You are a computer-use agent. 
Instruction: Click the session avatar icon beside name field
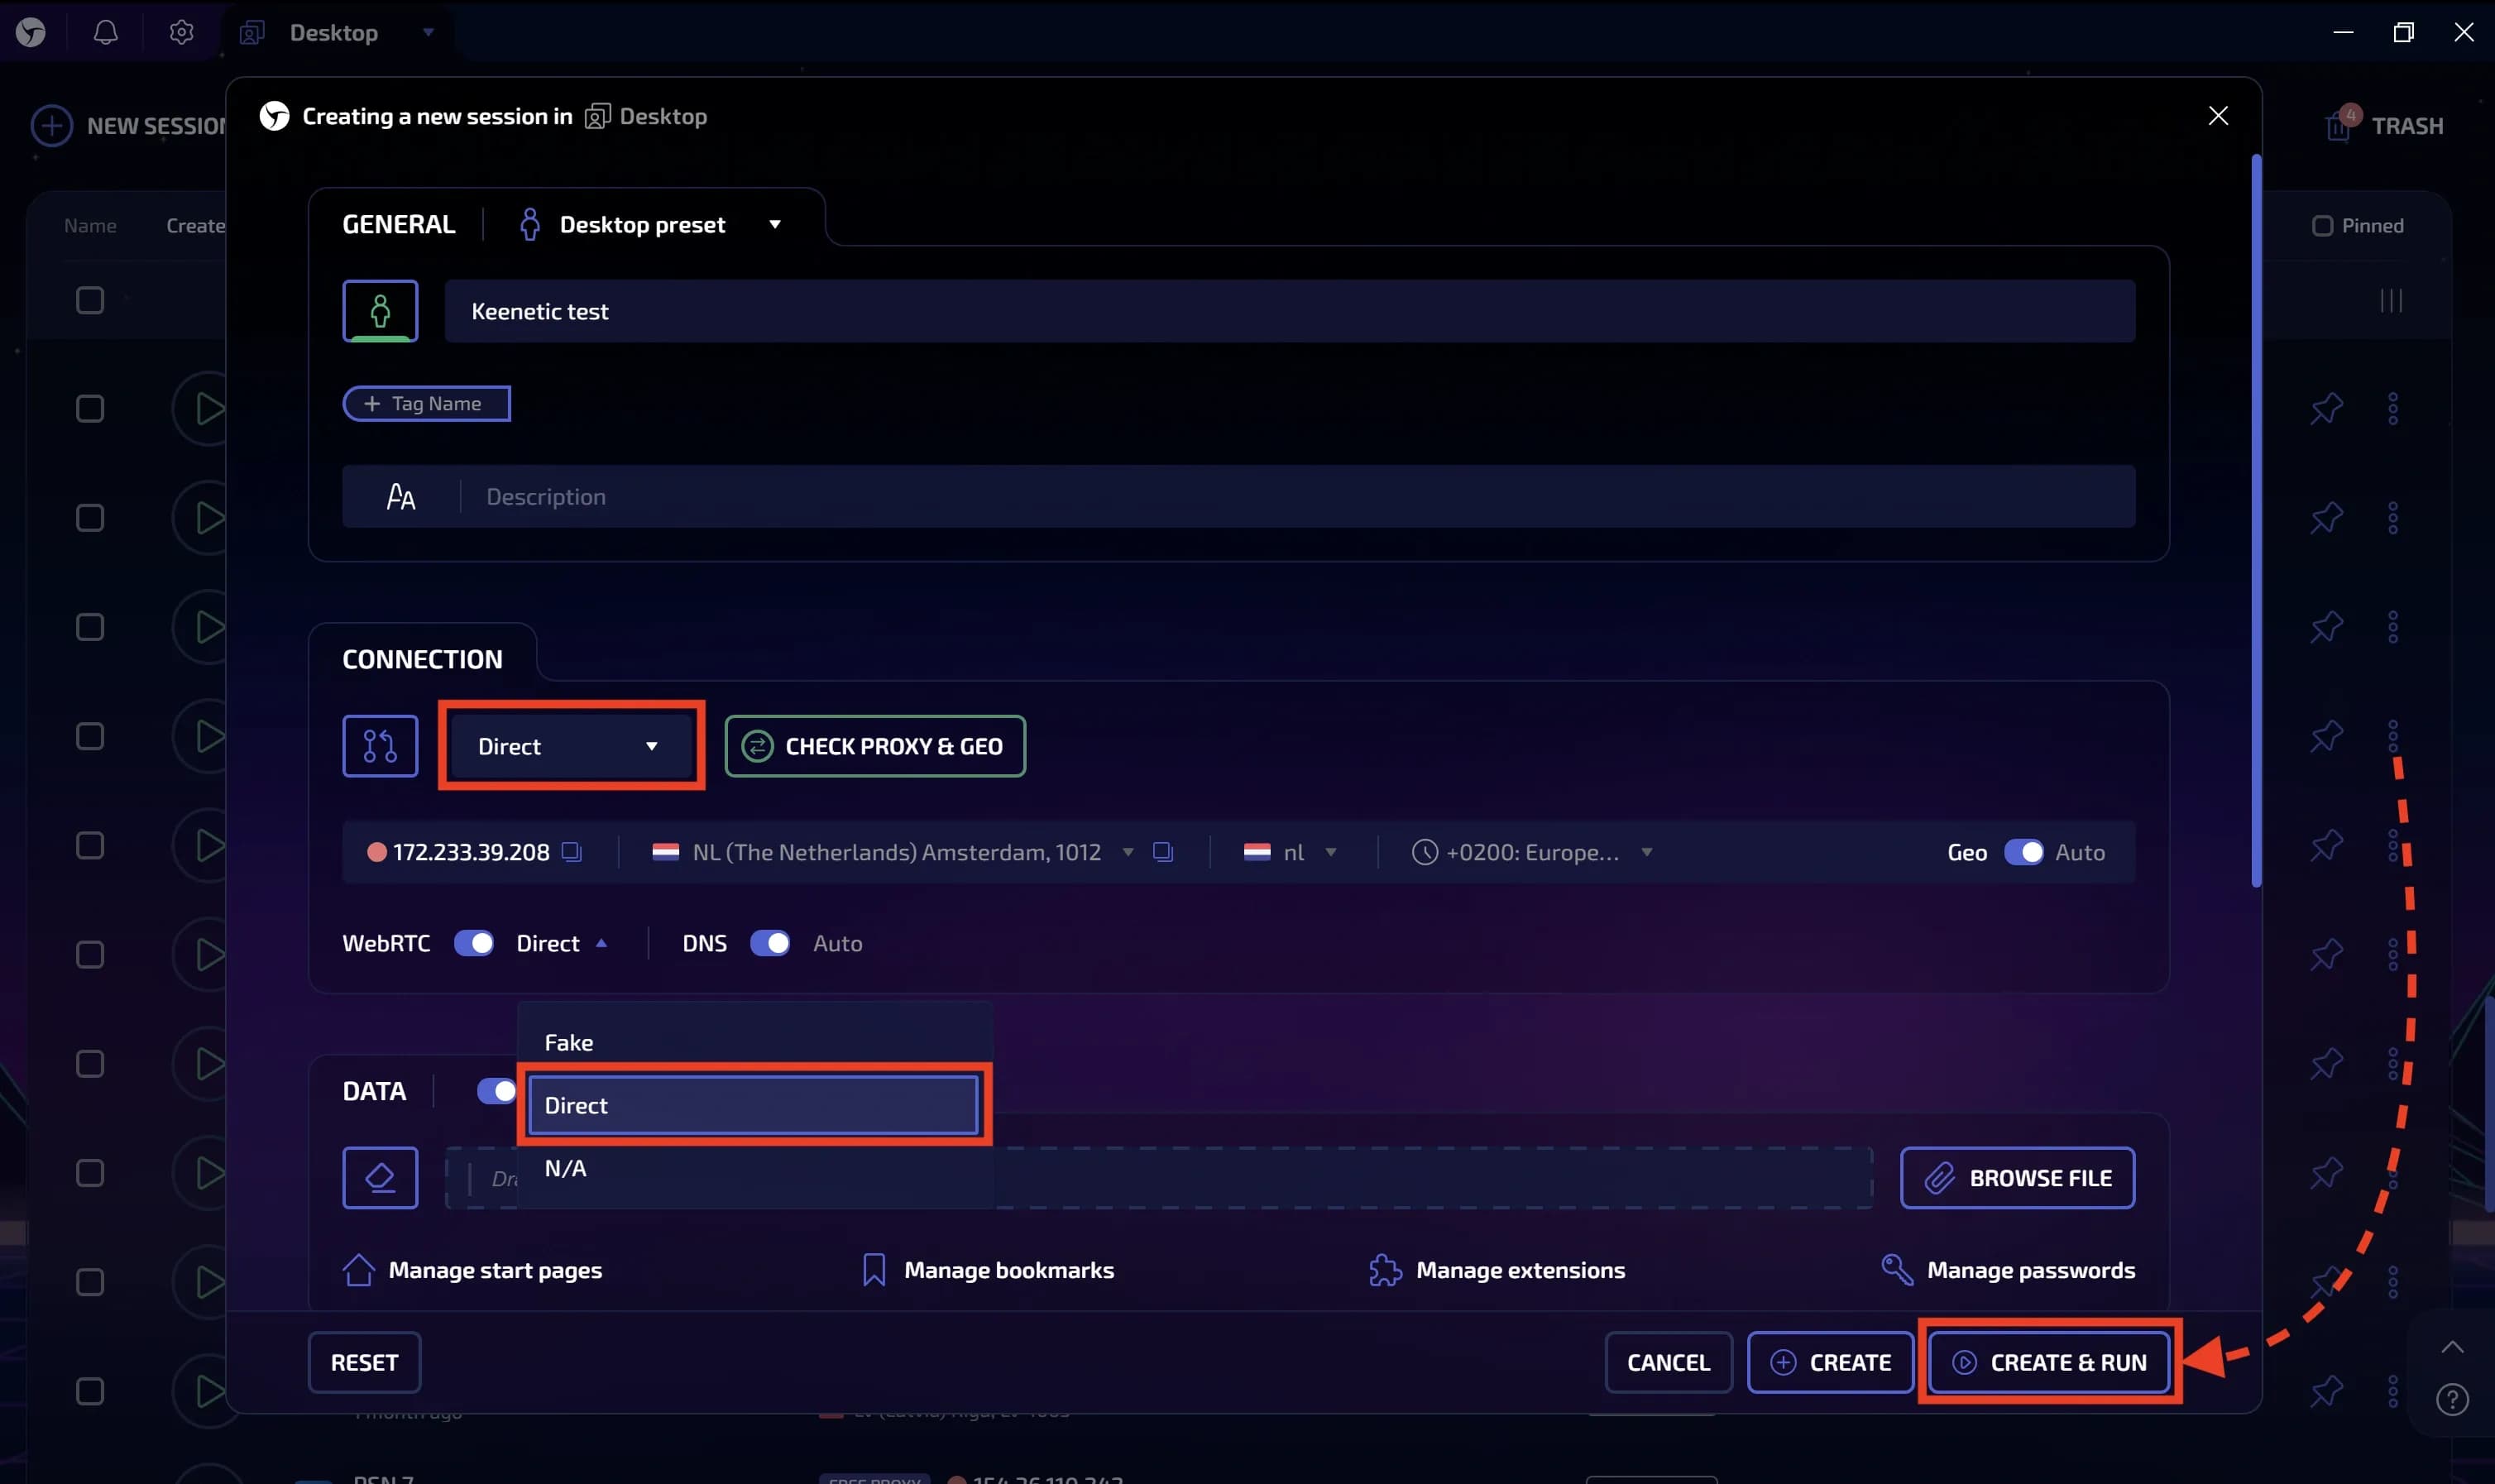point(380,311)
